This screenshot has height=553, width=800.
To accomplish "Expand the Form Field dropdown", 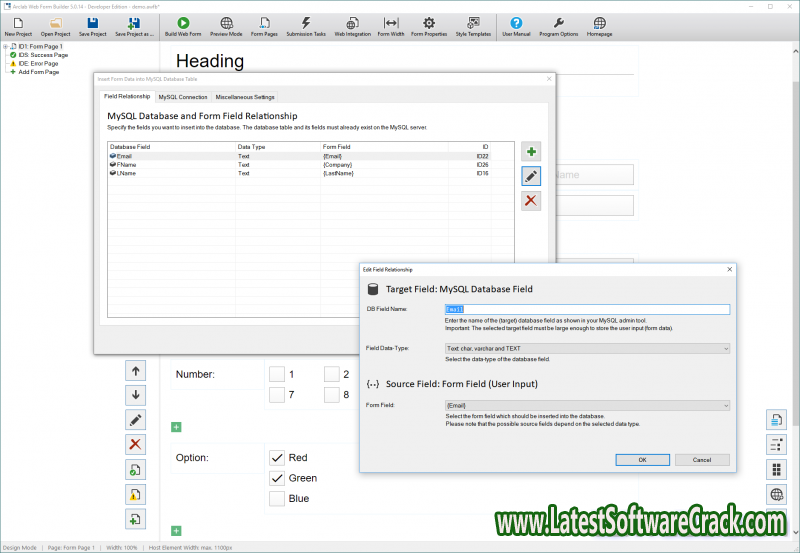I will [587, 405].
